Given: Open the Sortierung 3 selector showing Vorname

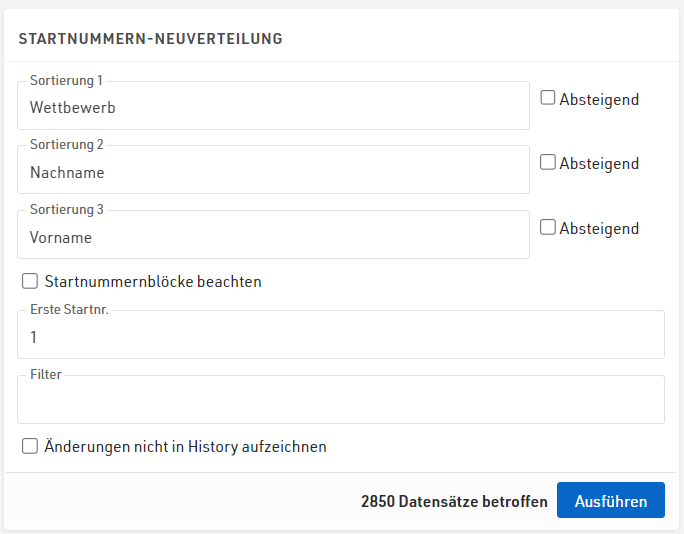Looking at the screenshot, I should coord(273,237).
